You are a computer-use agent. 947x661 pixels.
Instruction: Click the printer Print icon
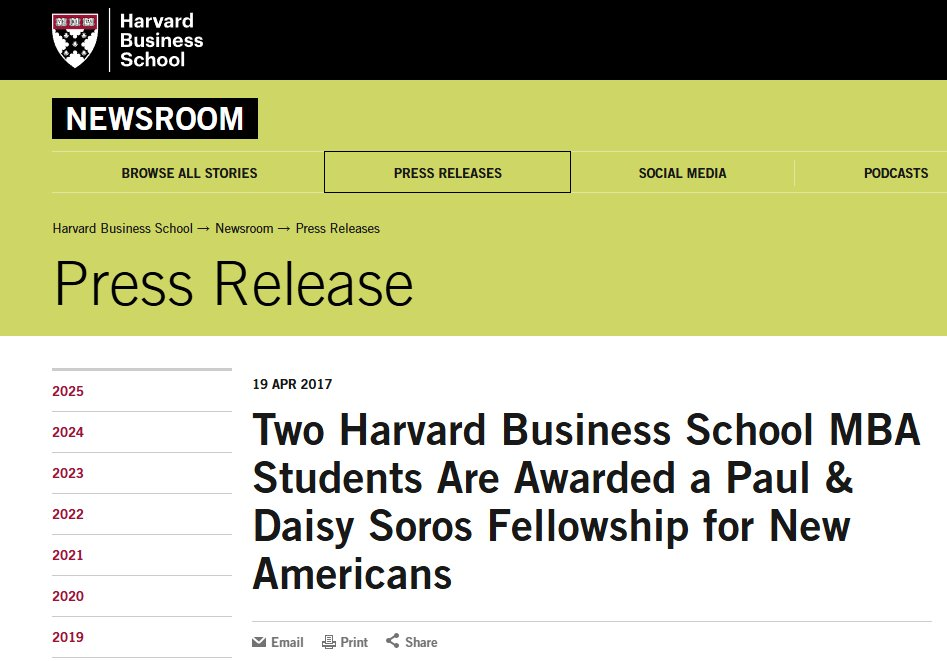[x=328, y=642]
